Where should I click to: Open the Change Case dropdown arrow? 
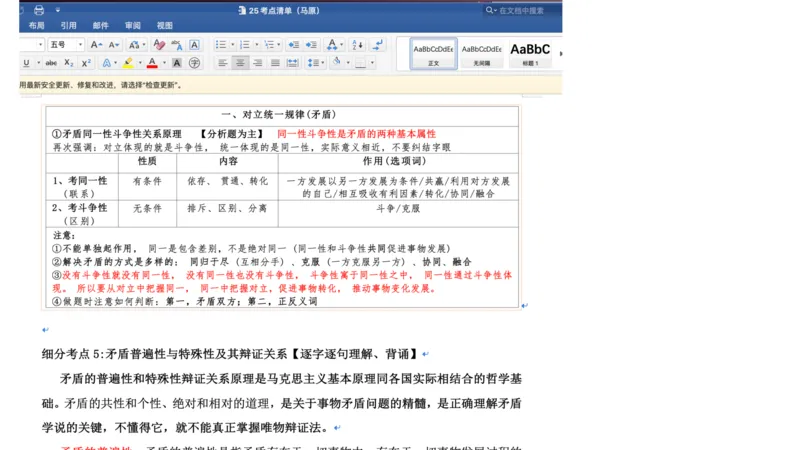[144, 45]
